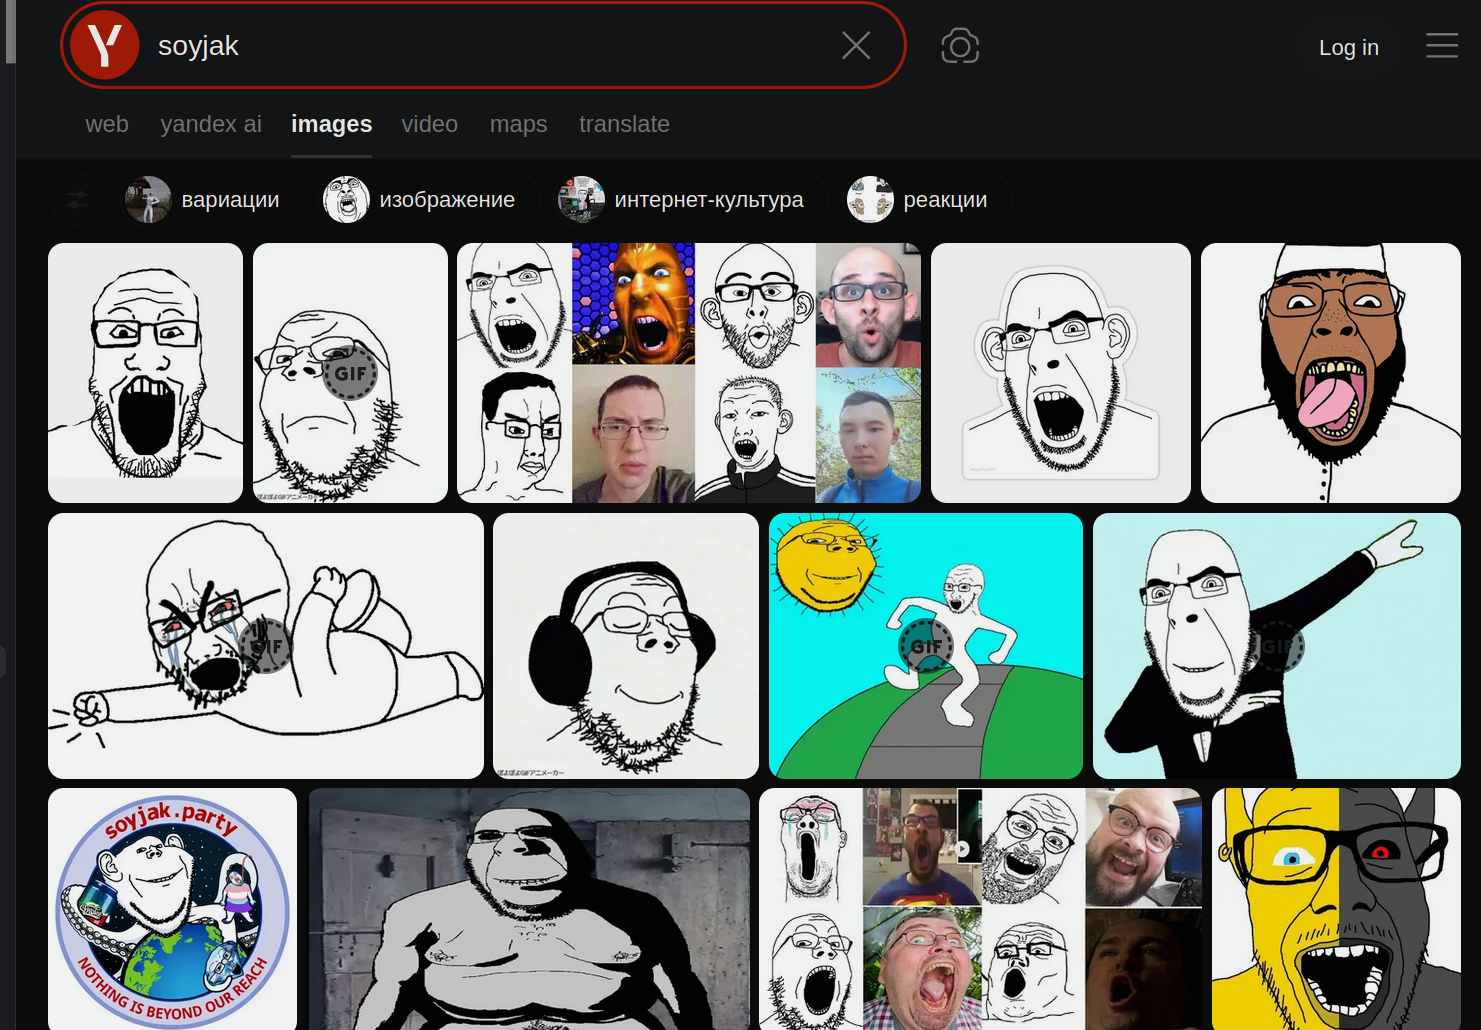Image resolution: width=1481 pixels, height=1030 pixels.
Task: Open the collage with the blue hexagon face
Action: pos(689,373)
